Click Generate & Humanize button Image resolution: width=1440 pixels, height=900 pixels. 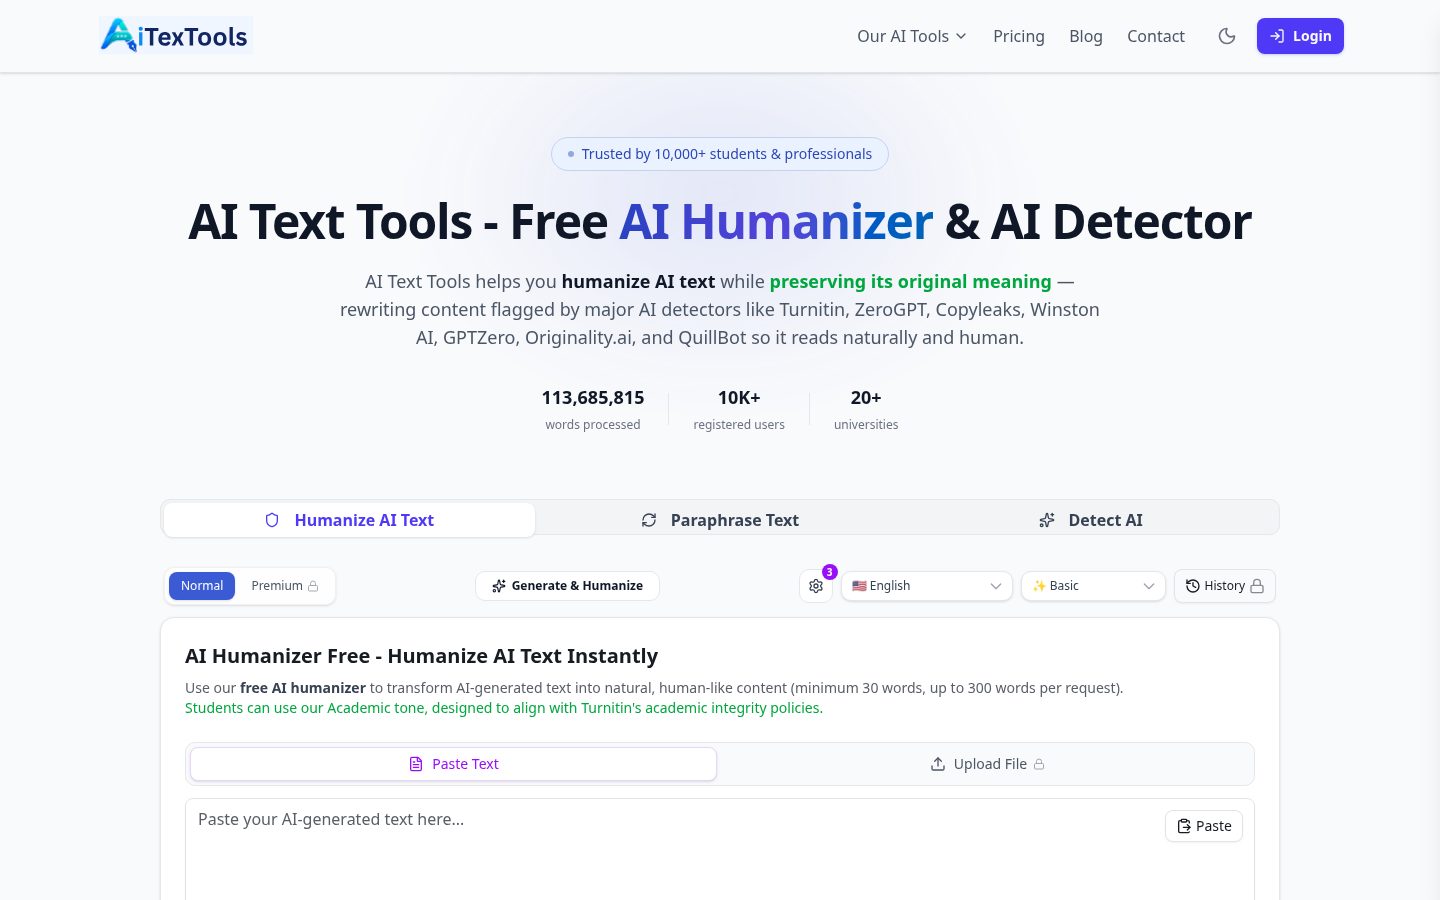click(x=567, y=586)
